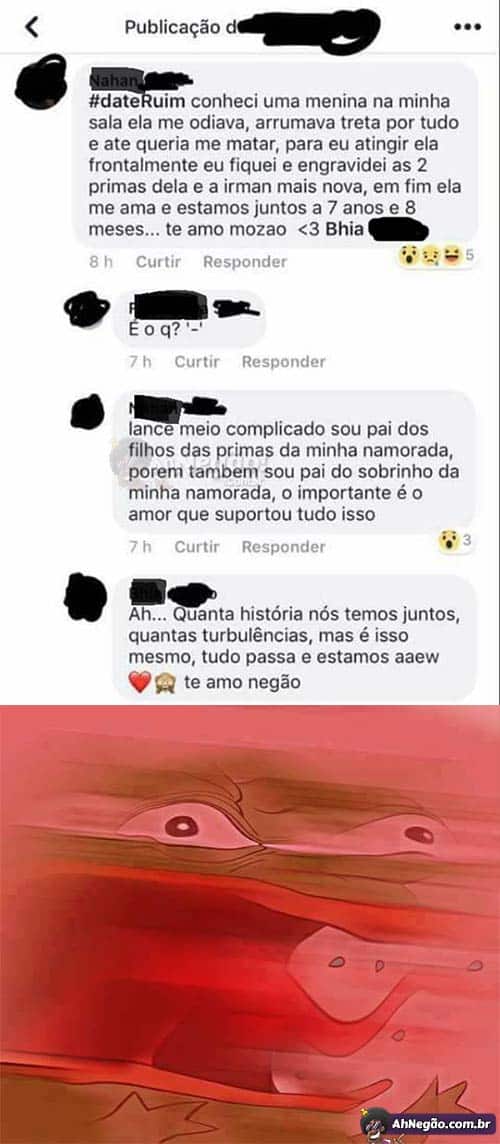Responder to the #dateRuim comment
Viewport: 500px width, 1144px height.
tap(245, 261)
